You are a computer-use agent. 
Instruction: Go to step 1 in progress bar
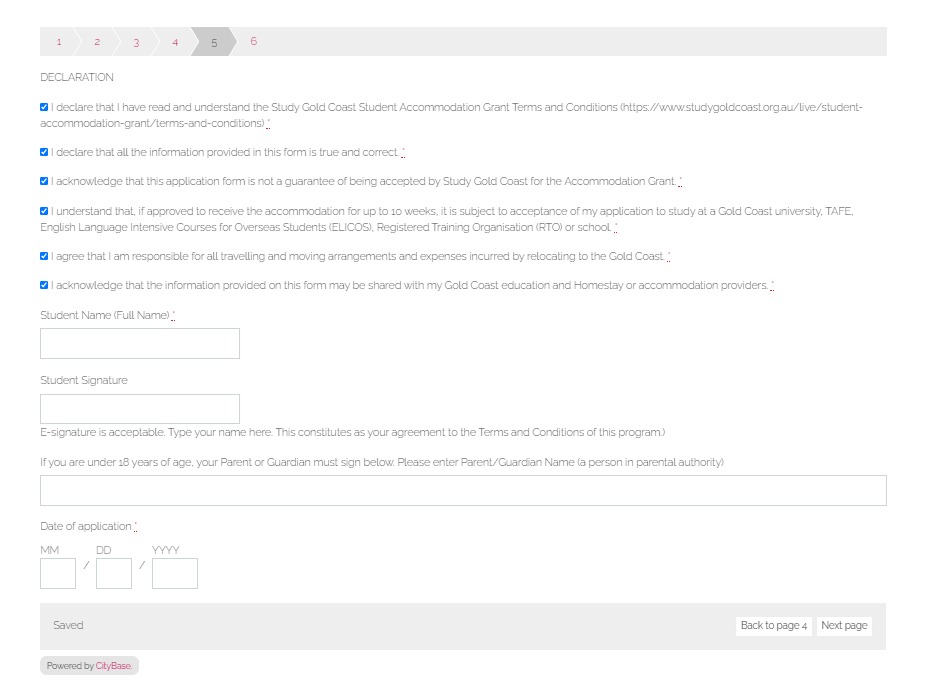(x=58, y=42)
